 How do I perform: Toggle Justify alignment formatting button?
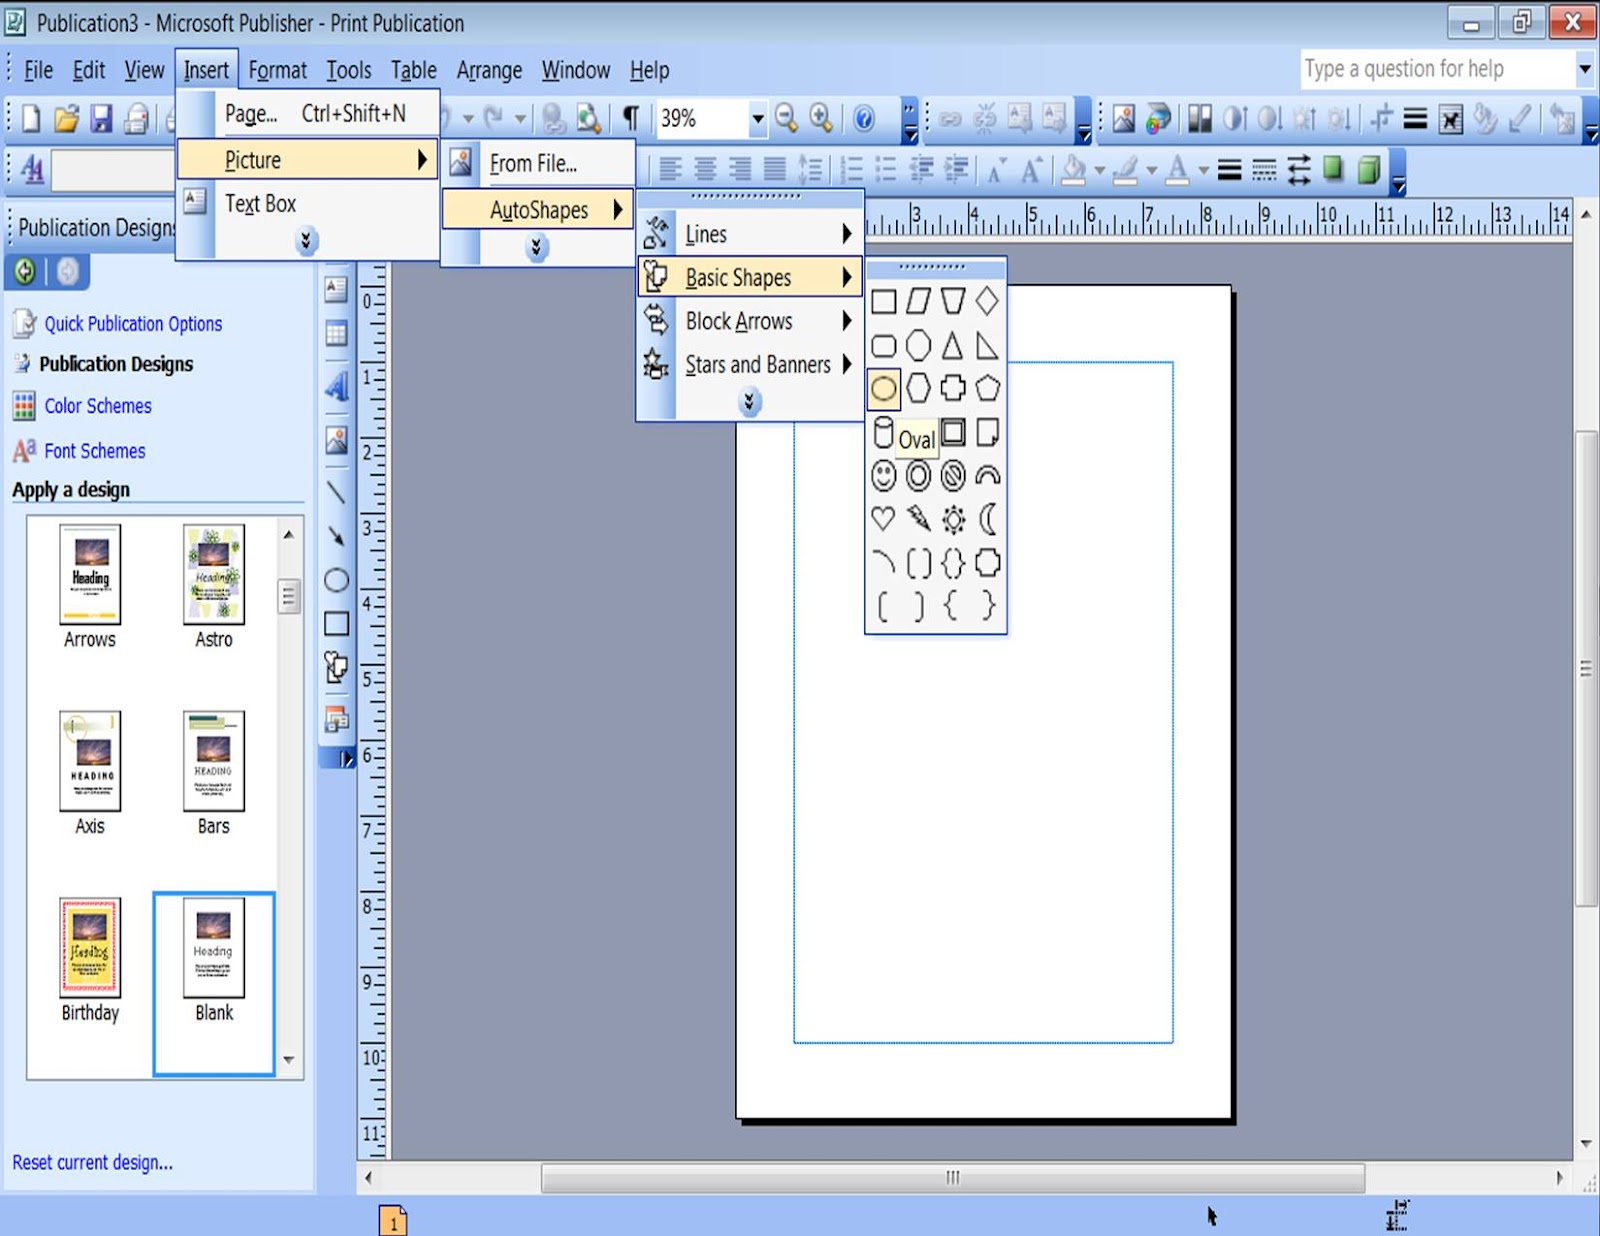[775, 171]
